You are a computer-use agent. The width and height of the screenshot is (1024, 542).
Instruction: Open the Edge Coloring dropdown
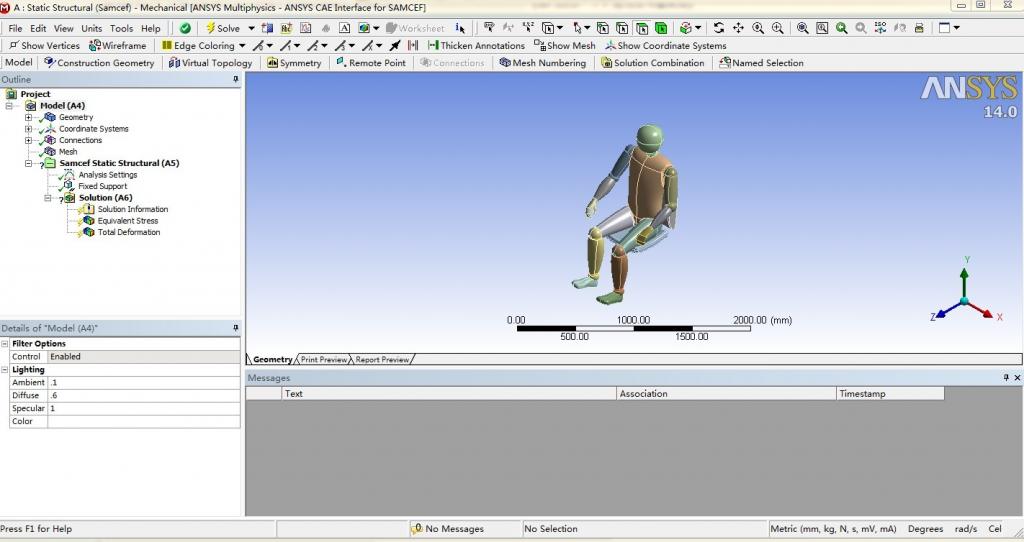[242, 46]
